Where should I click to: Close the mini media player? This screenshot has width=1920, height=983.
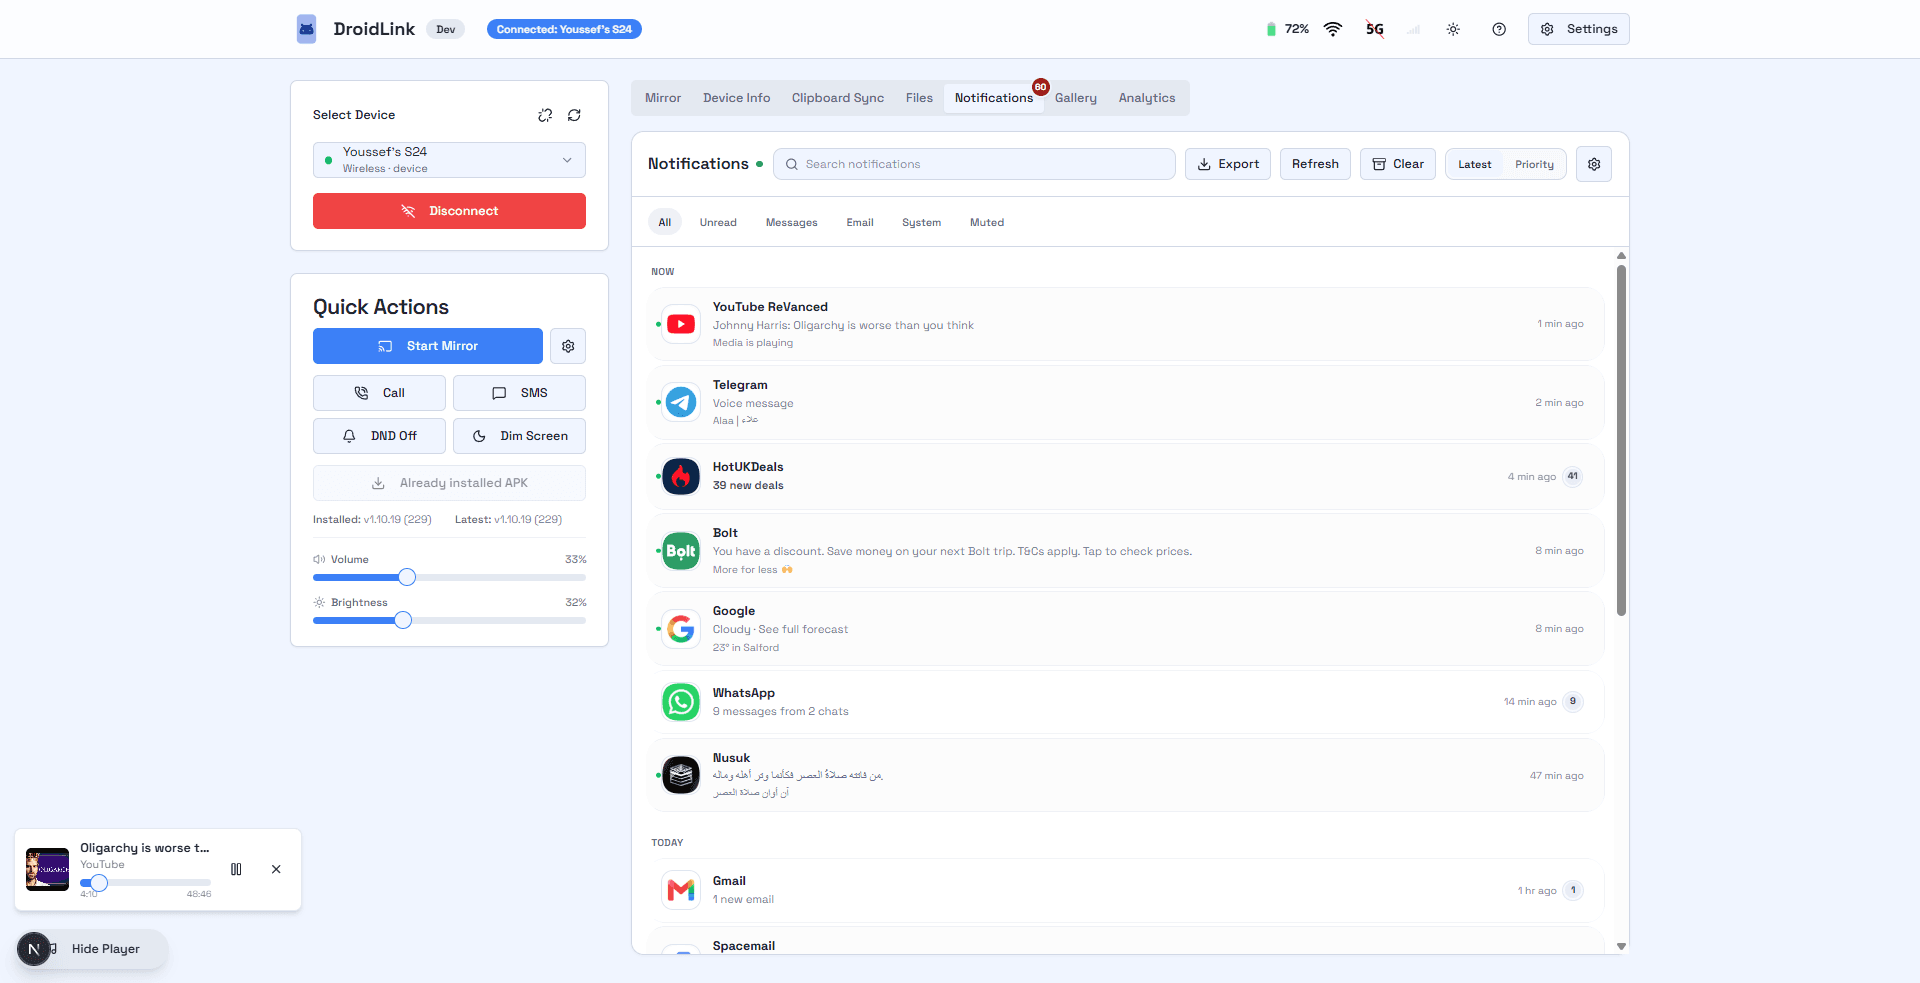pyautogui.click(x=276, y=869)
